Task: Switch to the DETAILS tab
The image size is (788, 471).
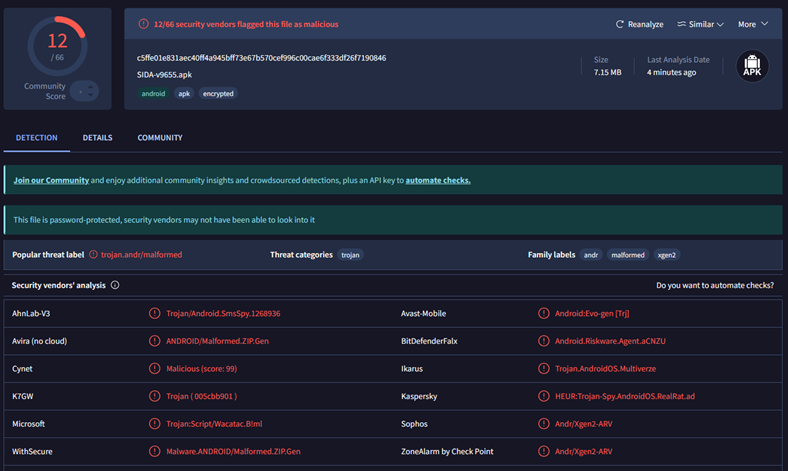Action: [x=97, y=138]
